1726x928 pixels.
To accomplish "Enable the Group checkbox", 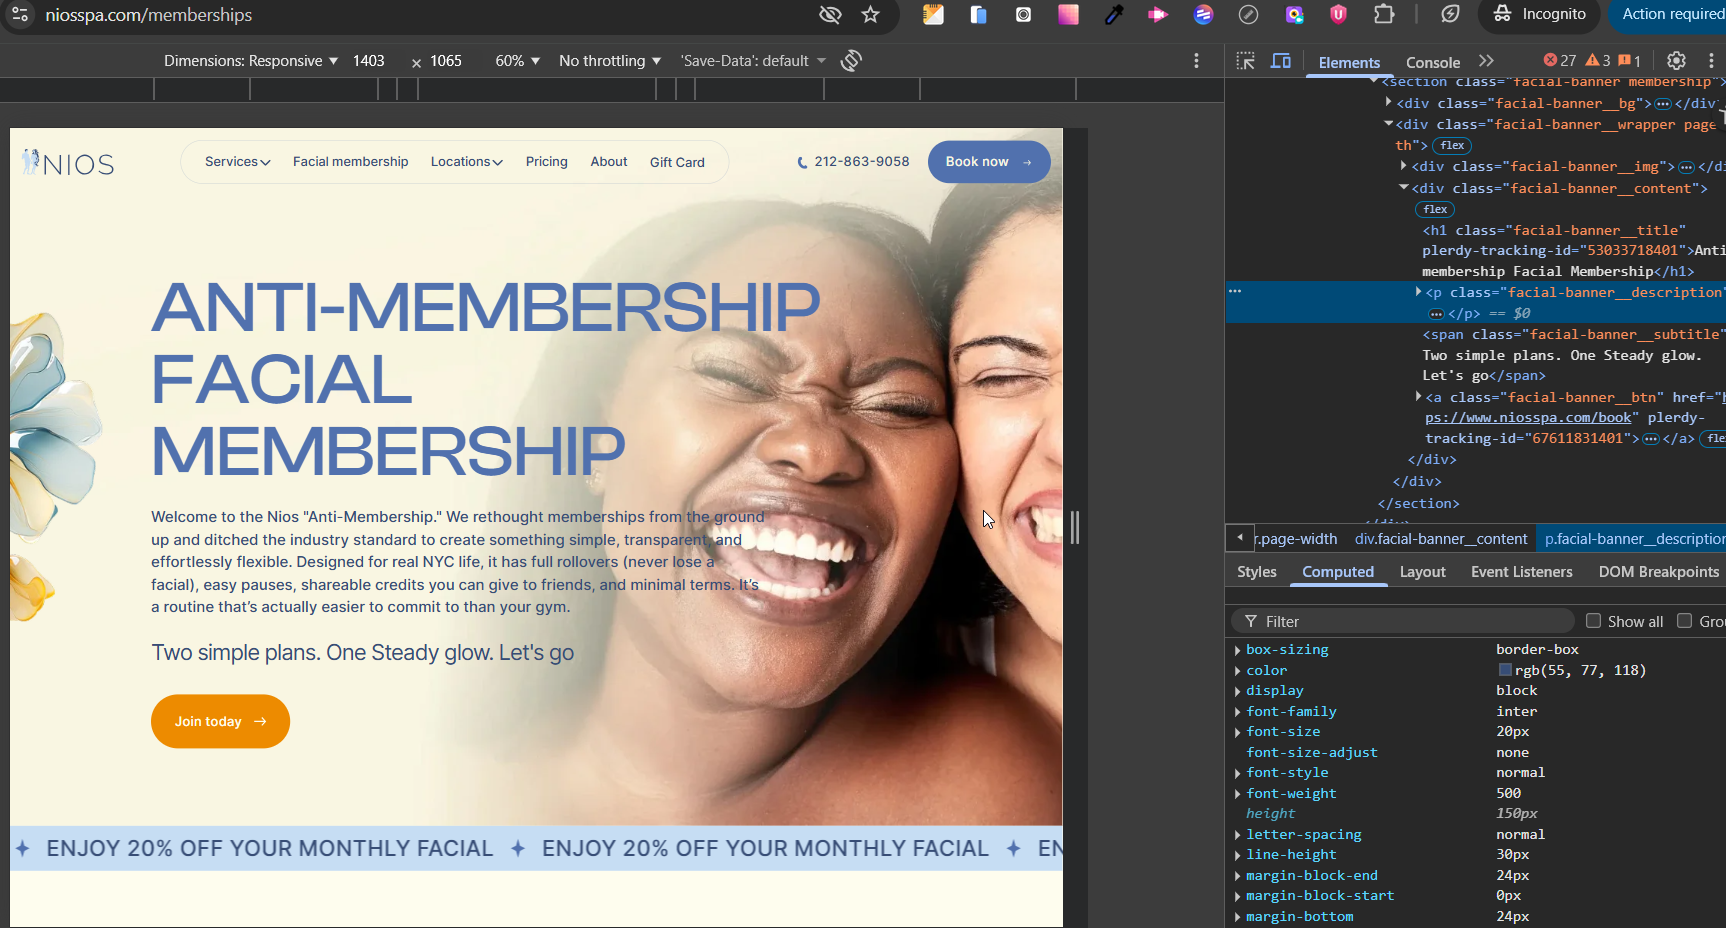I will pos(1684,621).
